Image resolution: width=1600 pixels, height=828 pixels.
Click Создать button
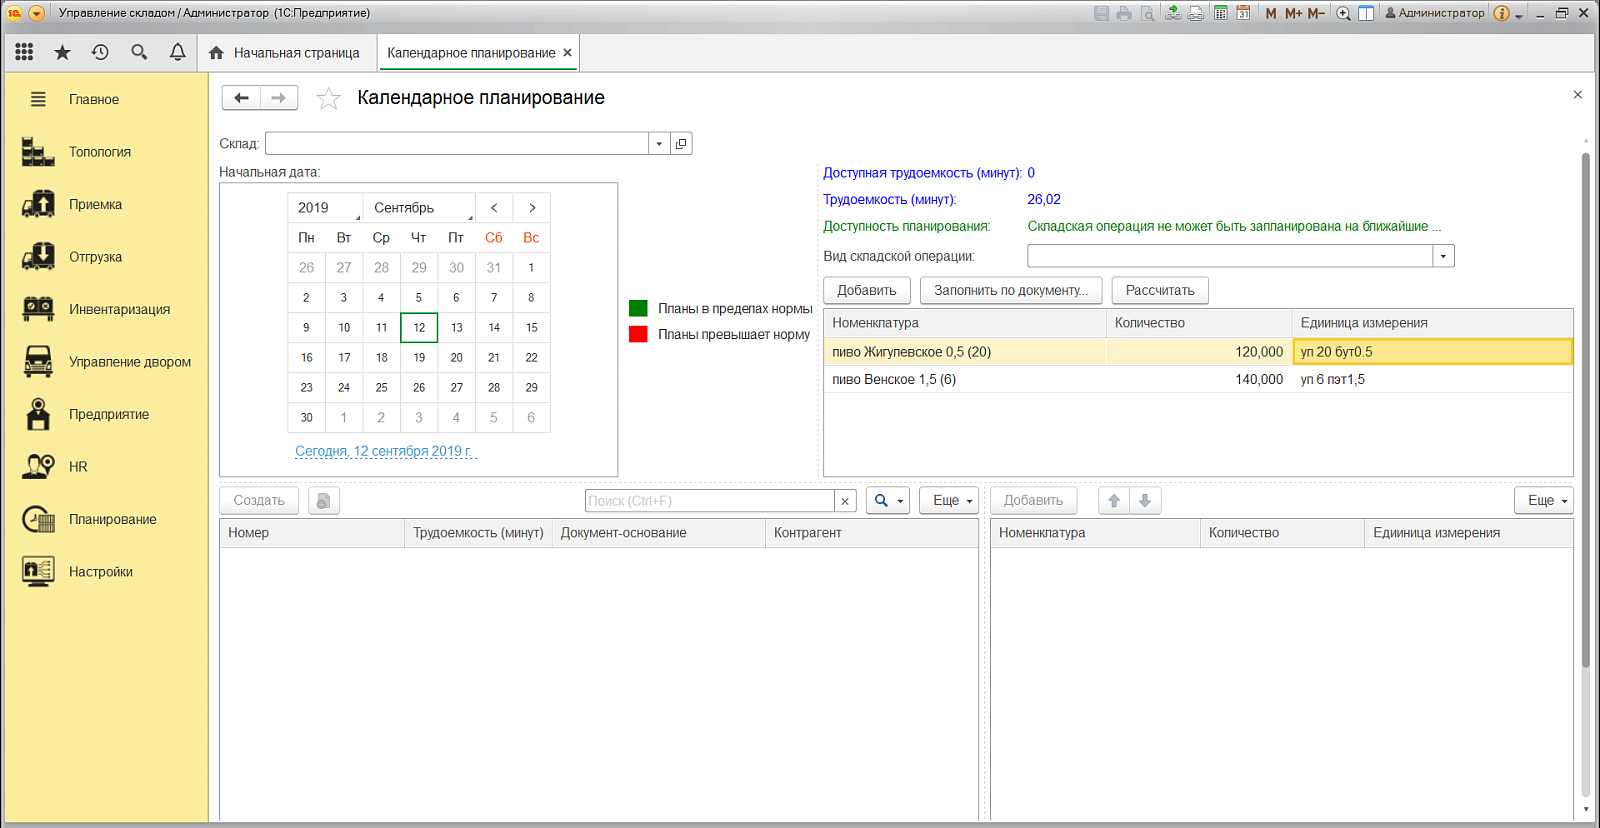[259, 500]
